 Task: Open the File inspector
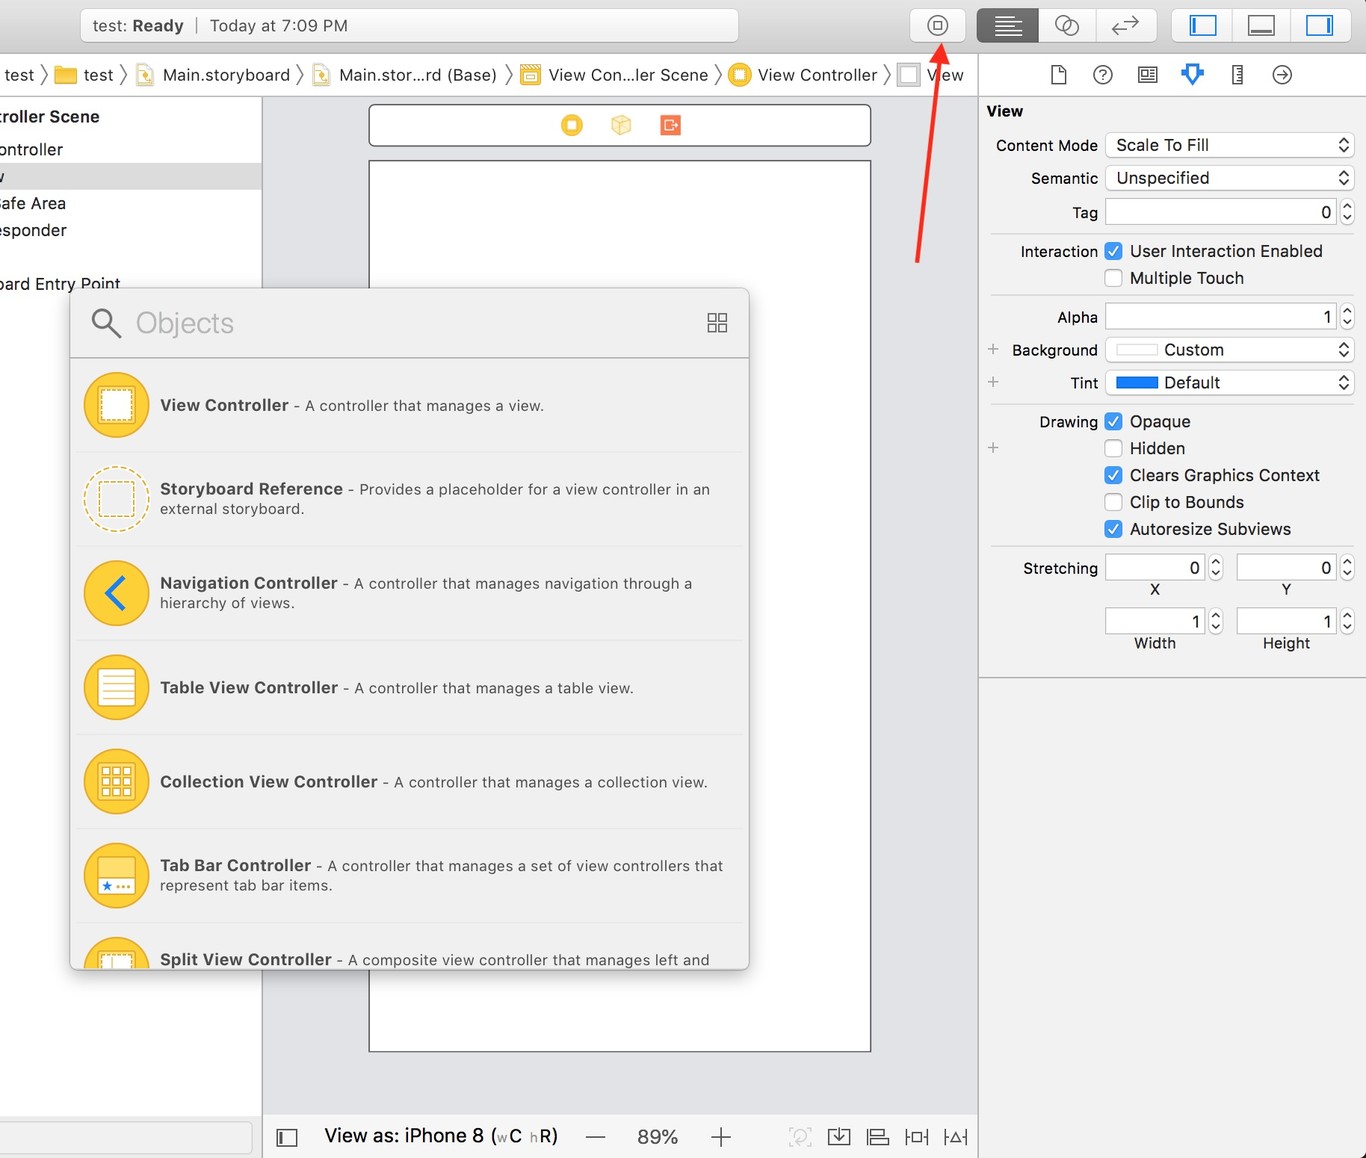coord(1057,74)
